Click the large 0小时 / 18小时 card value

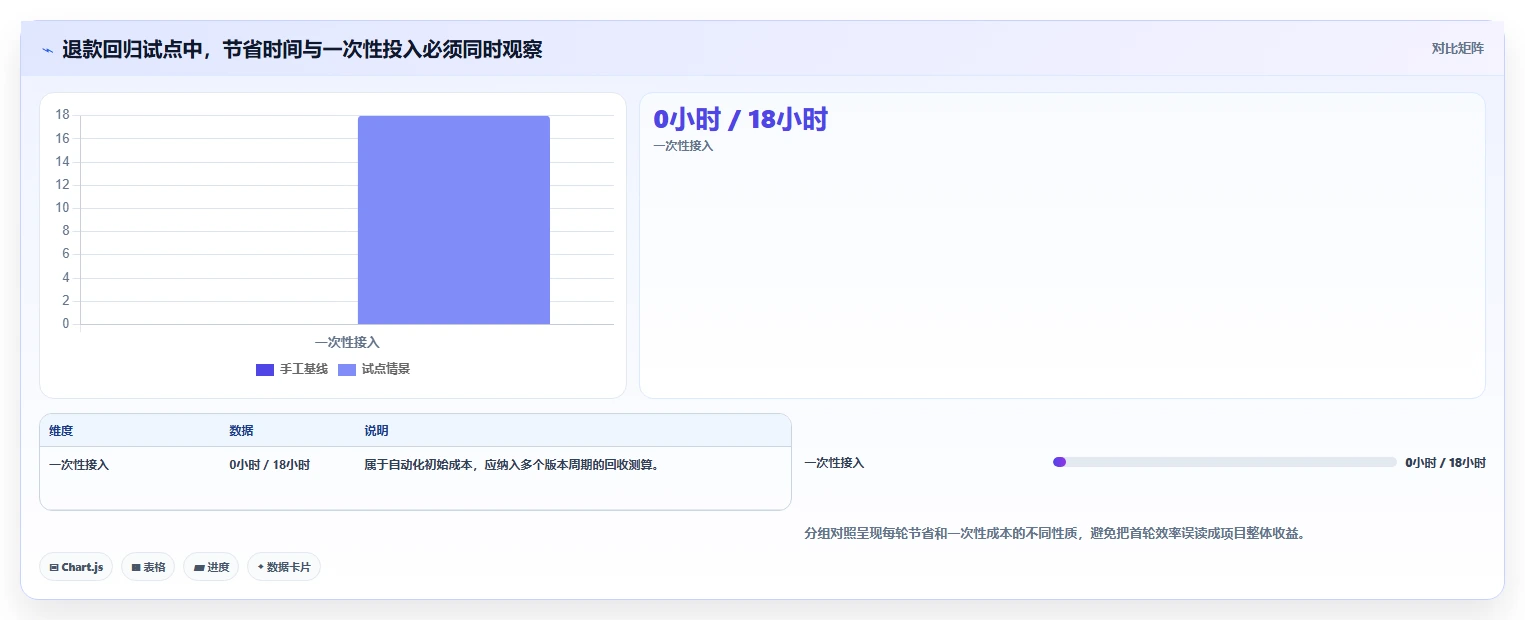(x=740, y=119)
